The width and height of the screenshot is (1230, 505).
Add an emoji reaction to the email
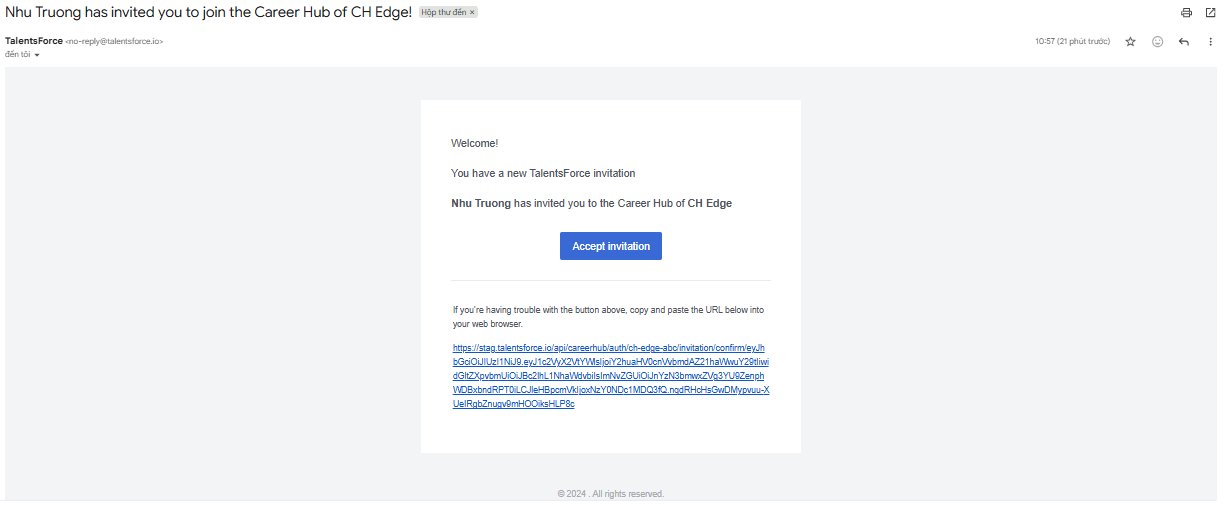(1157, 42)
